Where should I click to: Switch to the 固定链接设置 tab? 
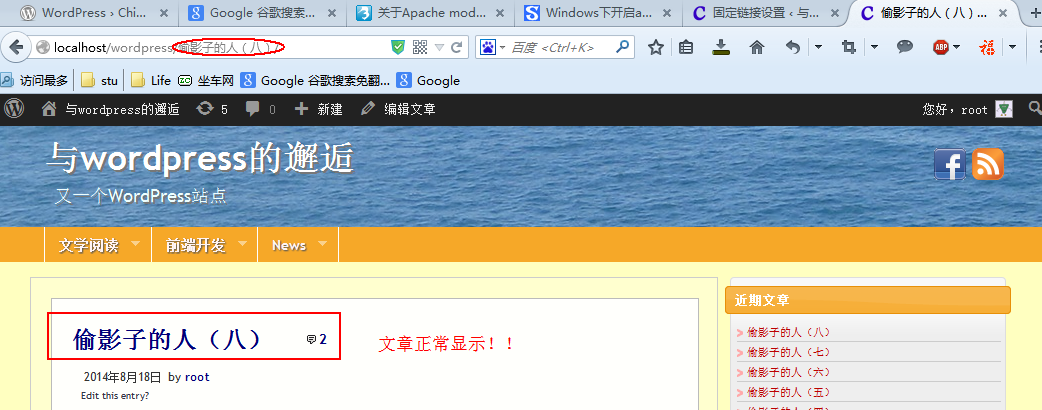(766, 13)
